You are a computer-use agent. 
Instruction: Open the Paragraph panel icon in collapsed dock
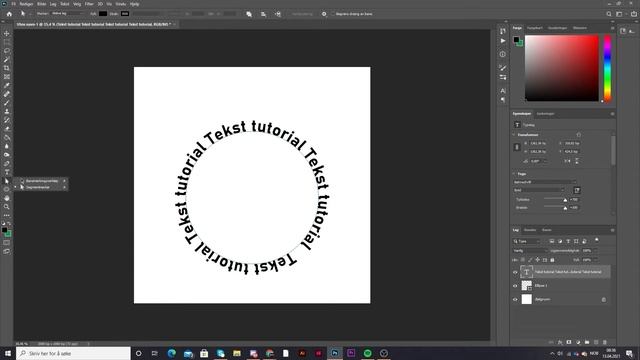[503, 100]
